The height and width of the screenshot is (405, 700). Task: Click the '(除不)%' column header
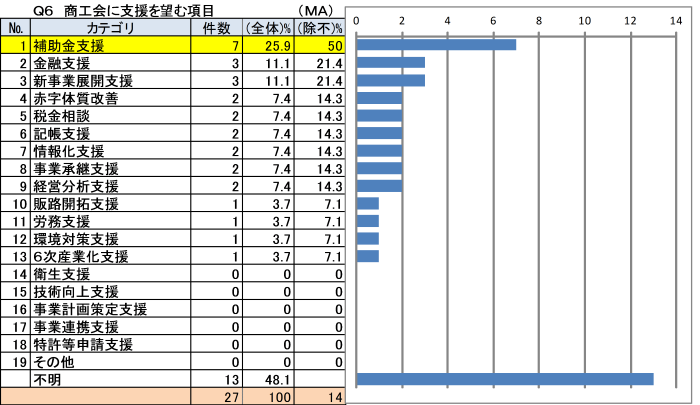320,28
